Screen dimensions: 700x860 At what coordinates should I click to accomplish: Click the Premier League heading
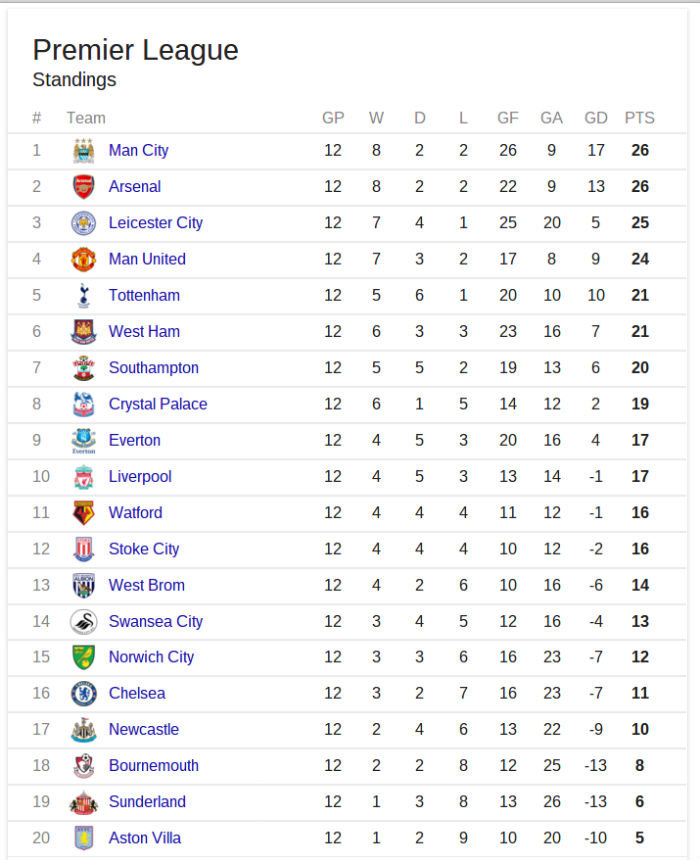(135, 50)
